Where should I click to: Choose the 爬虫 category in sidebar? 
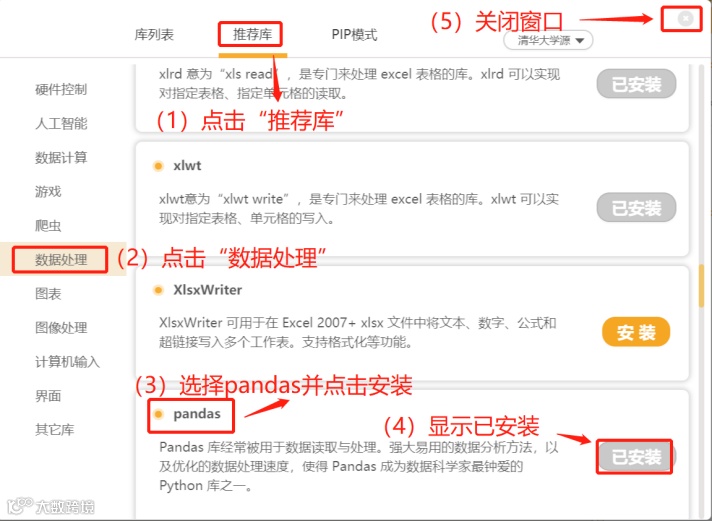click(x=48, y=226)
